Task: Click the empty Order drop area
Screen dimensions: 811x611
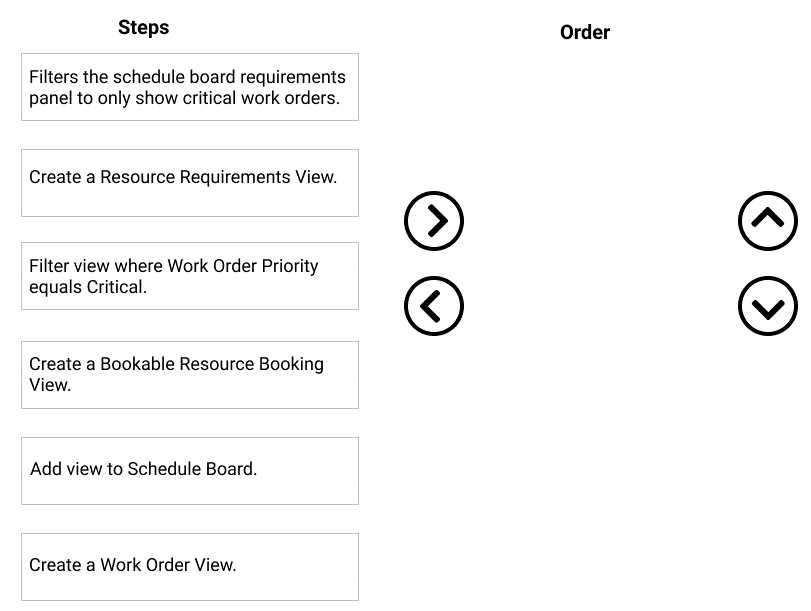Action: point(600,300)
